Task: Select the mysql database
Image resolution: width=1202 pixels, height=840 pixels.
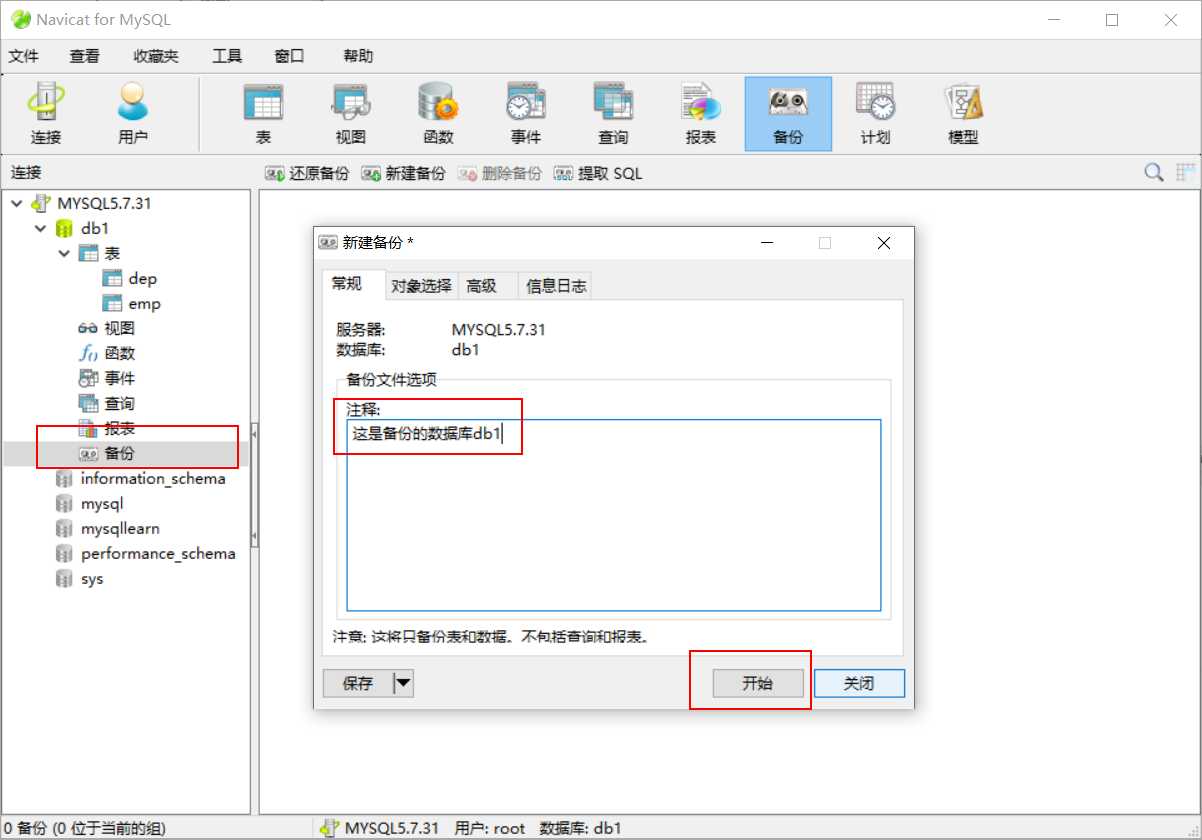Action: 90,504
